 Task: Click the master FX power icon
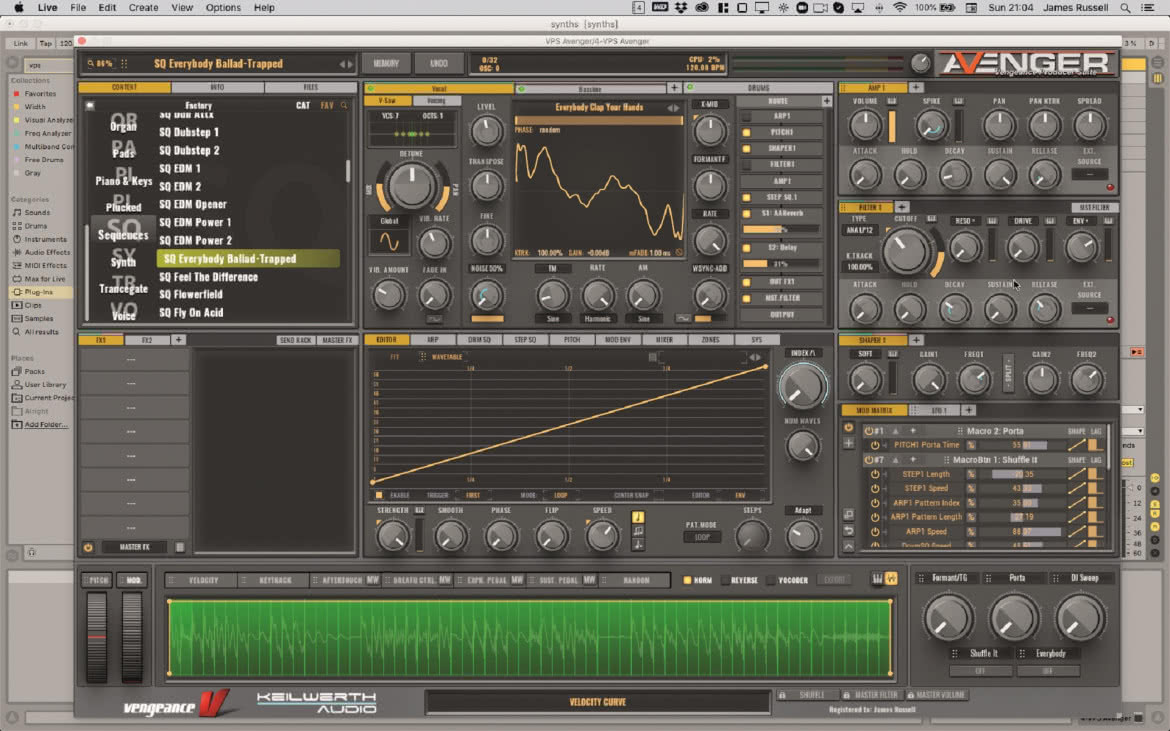88,548
